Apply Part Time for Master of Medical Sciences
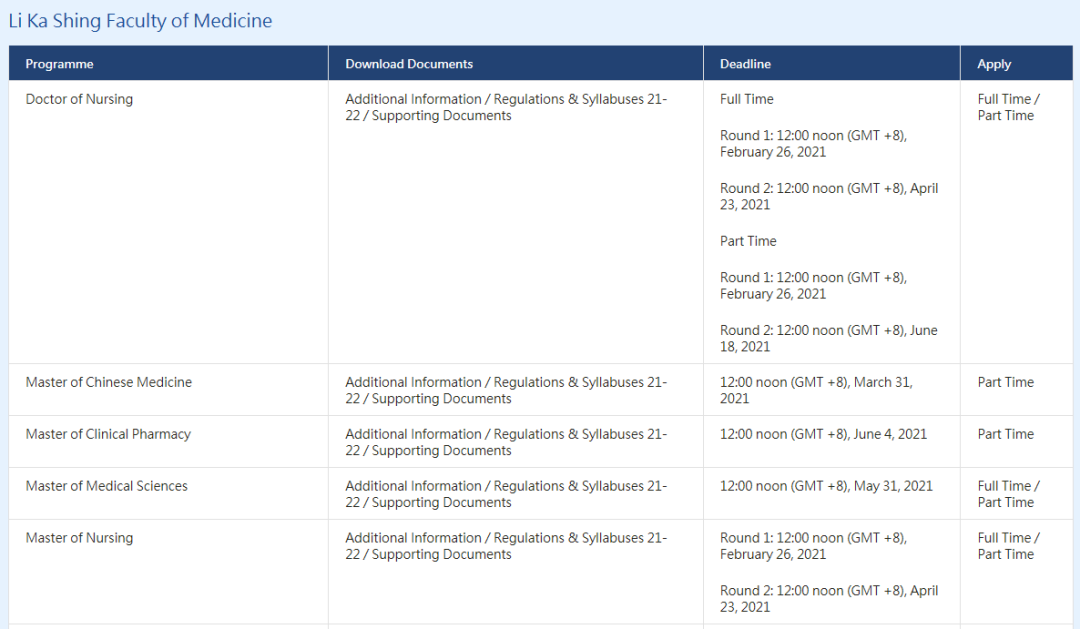 click(x=1006, y=503)
